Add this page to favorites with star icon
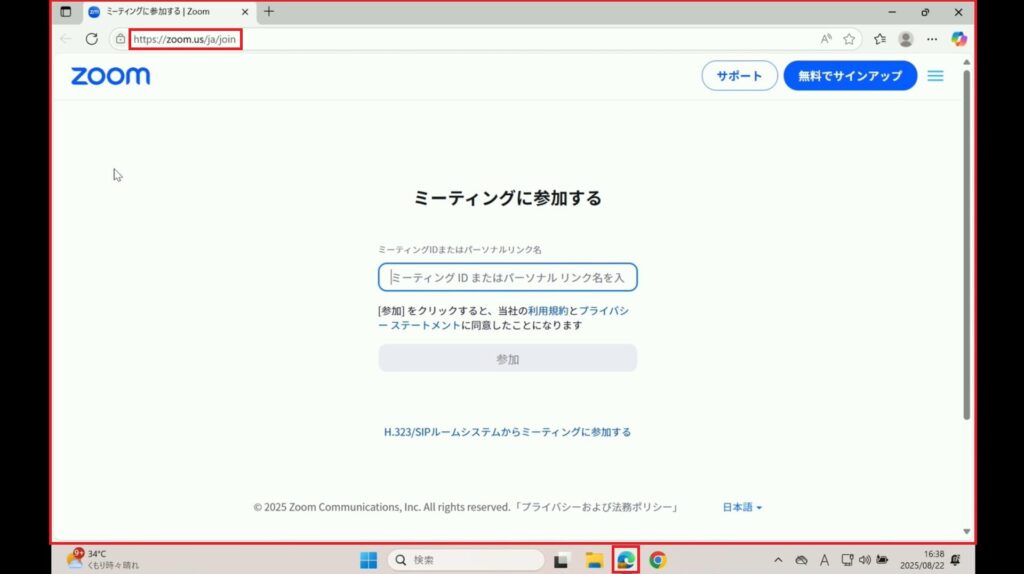The width and height of the screenshot is (1024, 574). 849,39
